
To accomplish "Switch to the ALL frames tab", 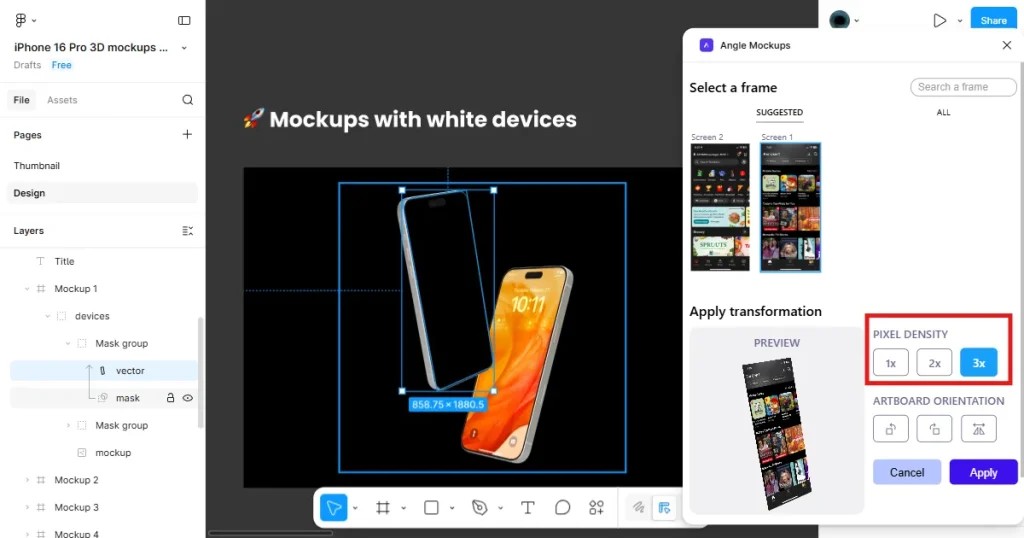I will tap(943, 112).
